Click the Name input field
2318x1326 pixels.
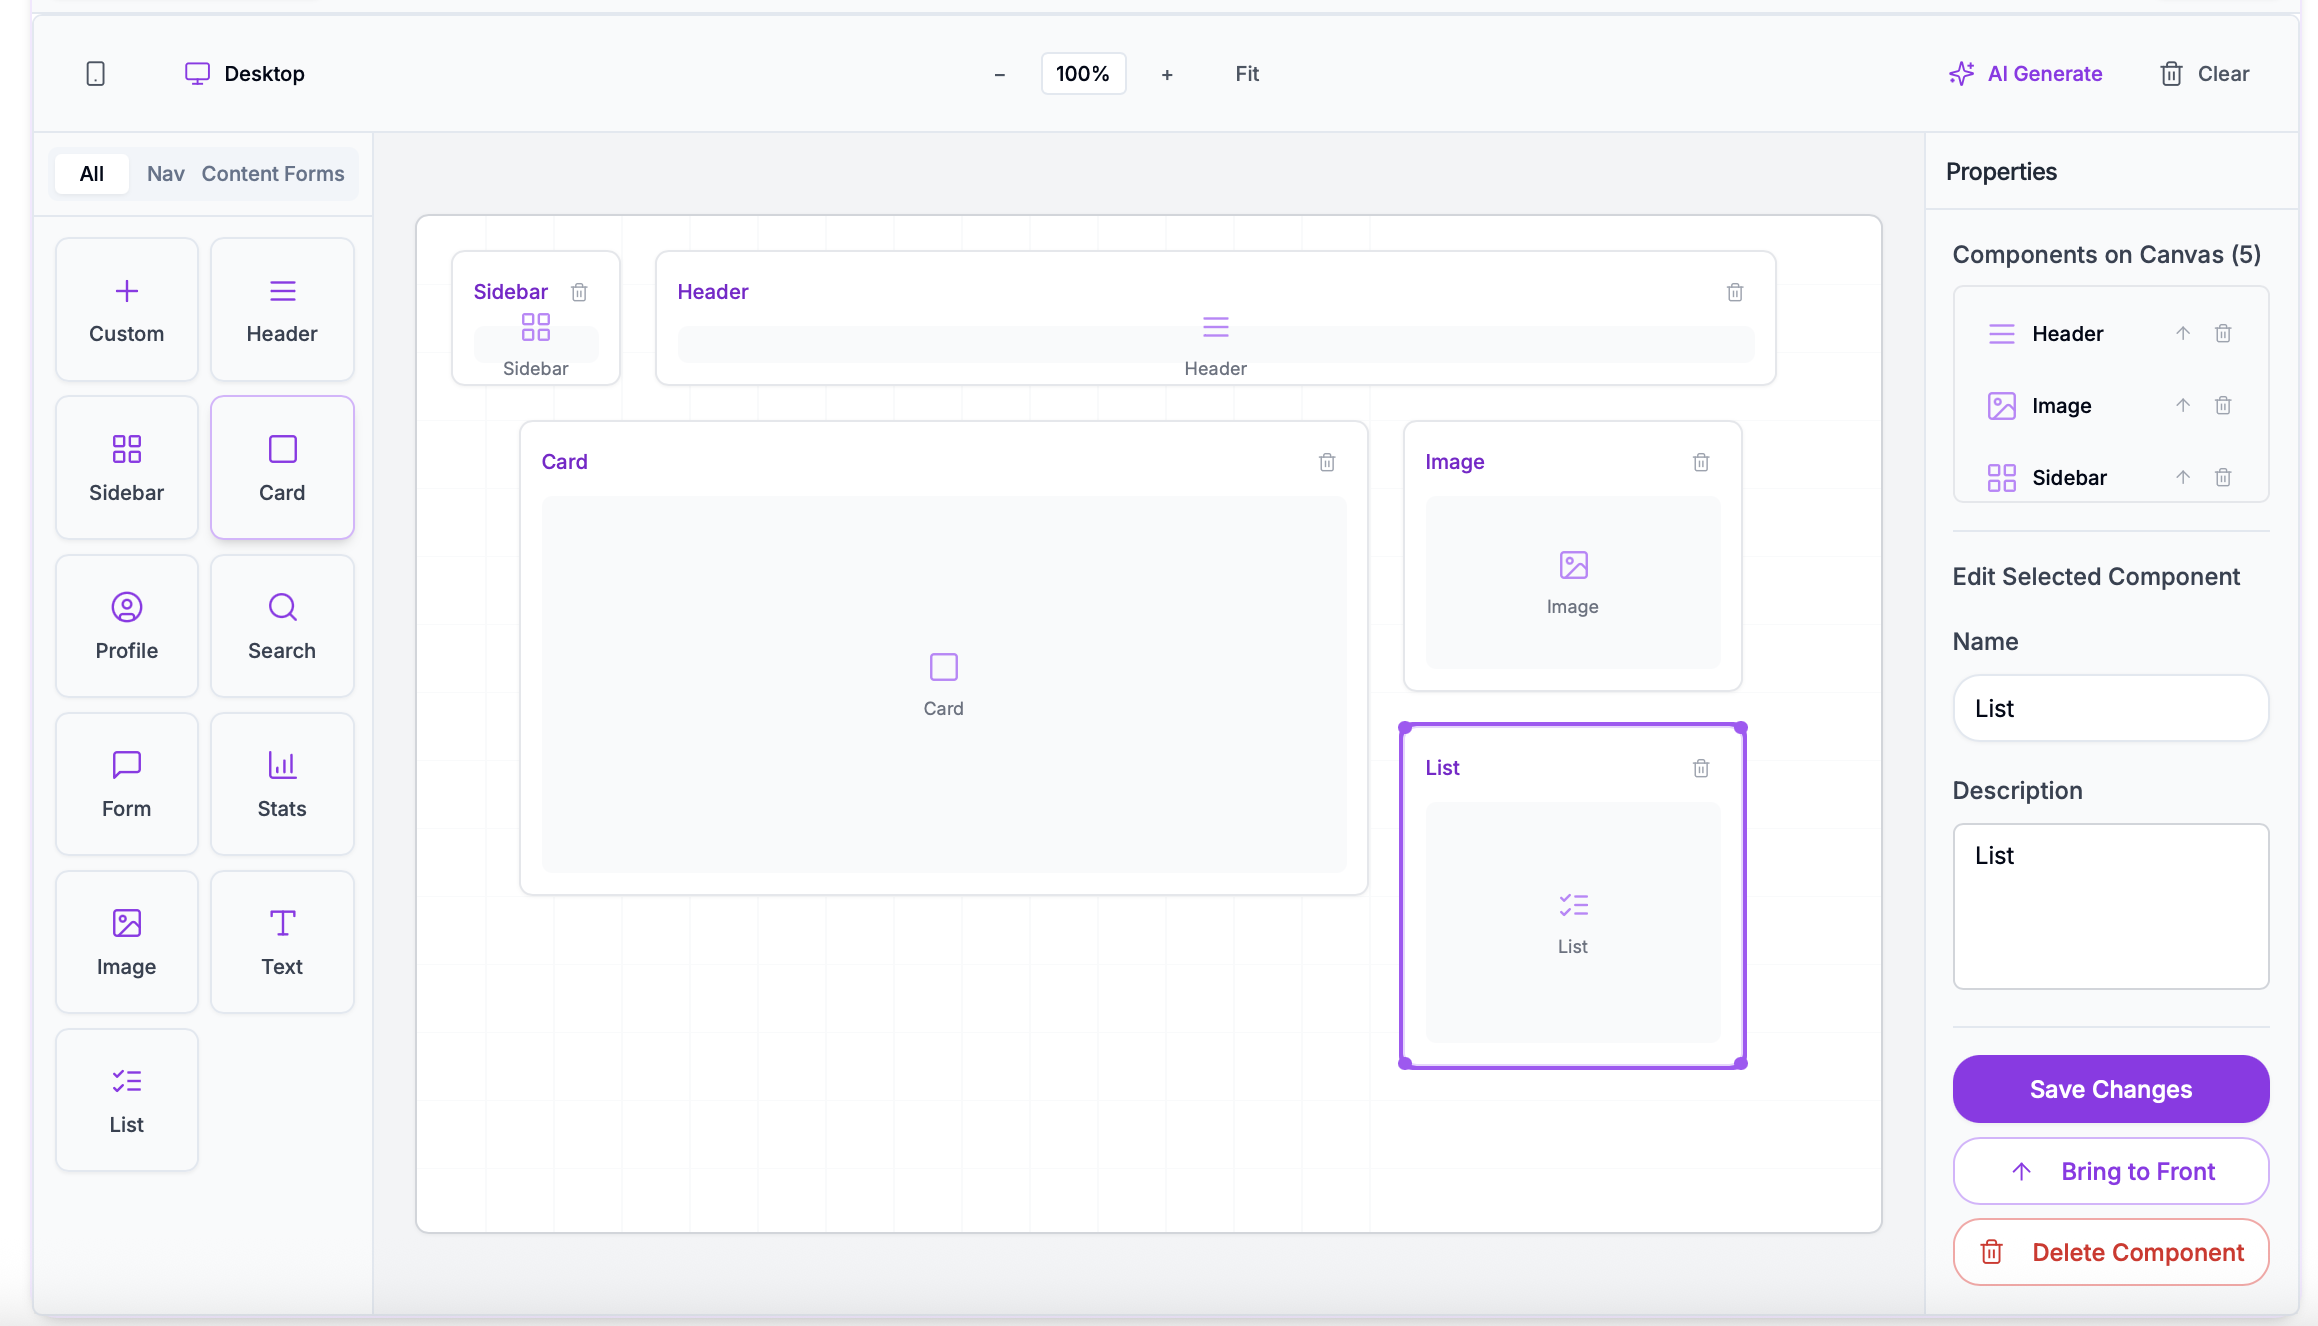tap(2110, 708)
